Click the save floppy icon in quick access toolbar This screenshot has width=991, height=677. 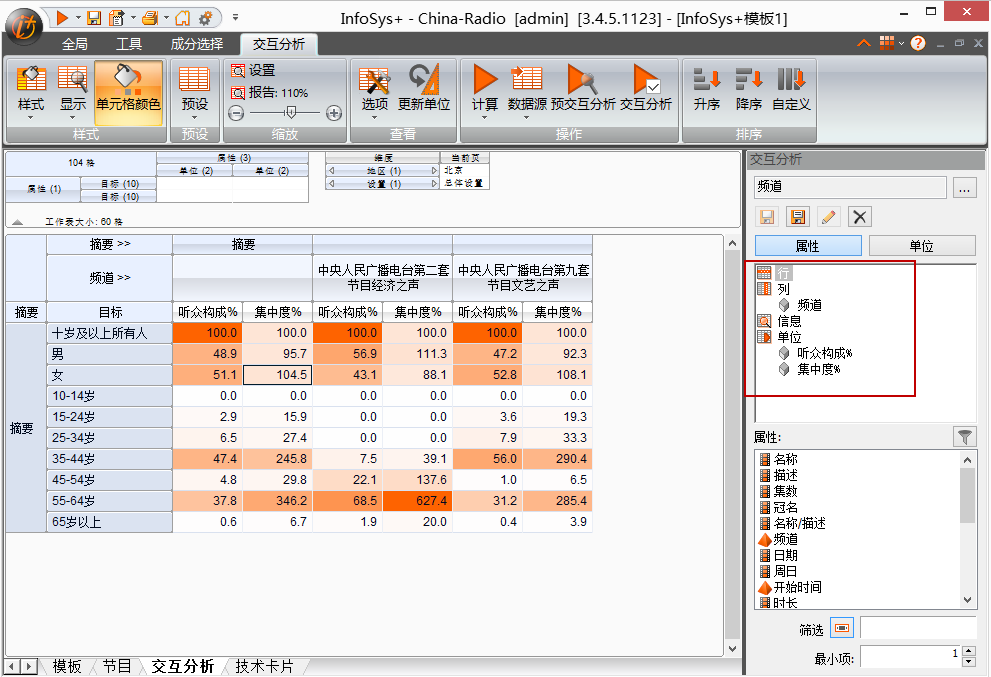(94, 18)
